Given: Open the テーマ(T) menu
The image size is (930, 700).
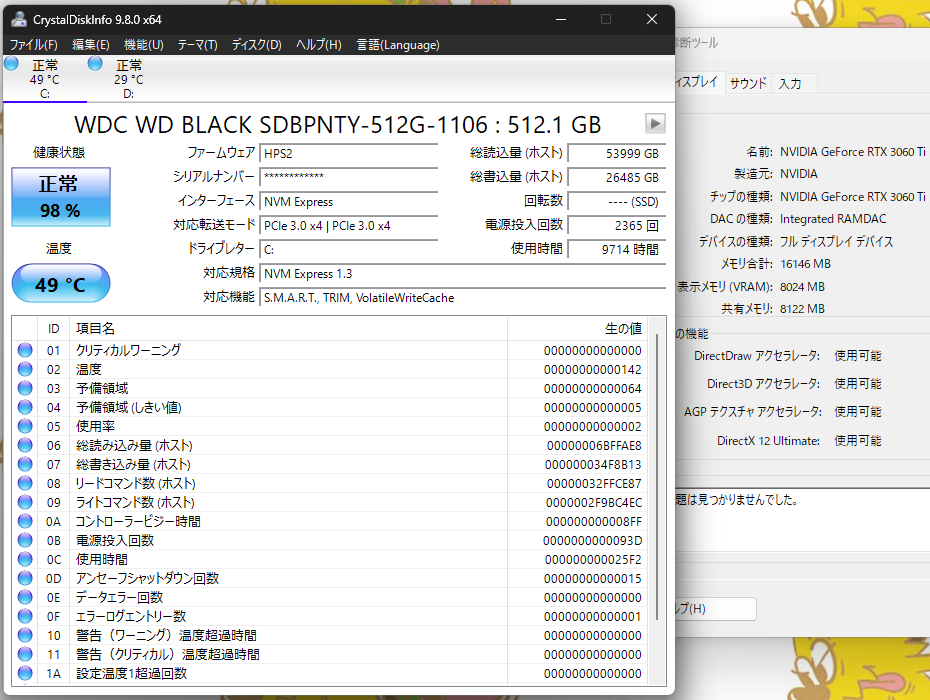Looking at the screenshot, I should [x=198, y=44].
